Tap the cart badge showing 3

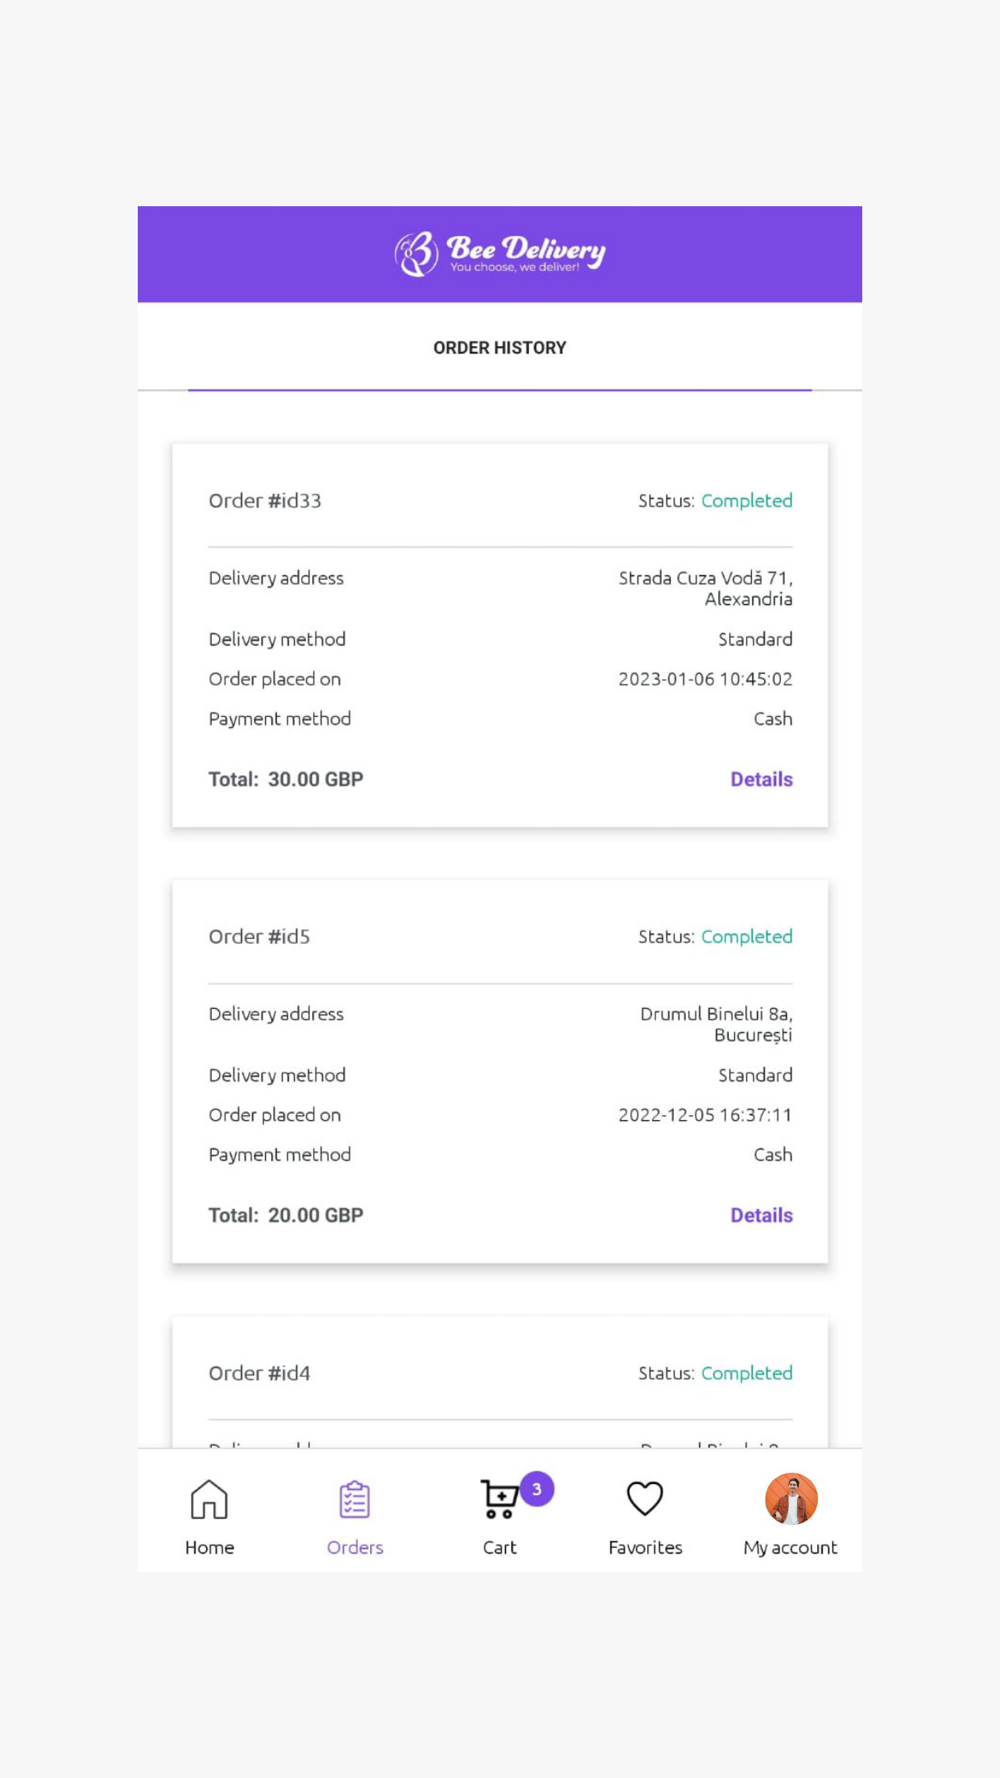tap(537, 1489)
